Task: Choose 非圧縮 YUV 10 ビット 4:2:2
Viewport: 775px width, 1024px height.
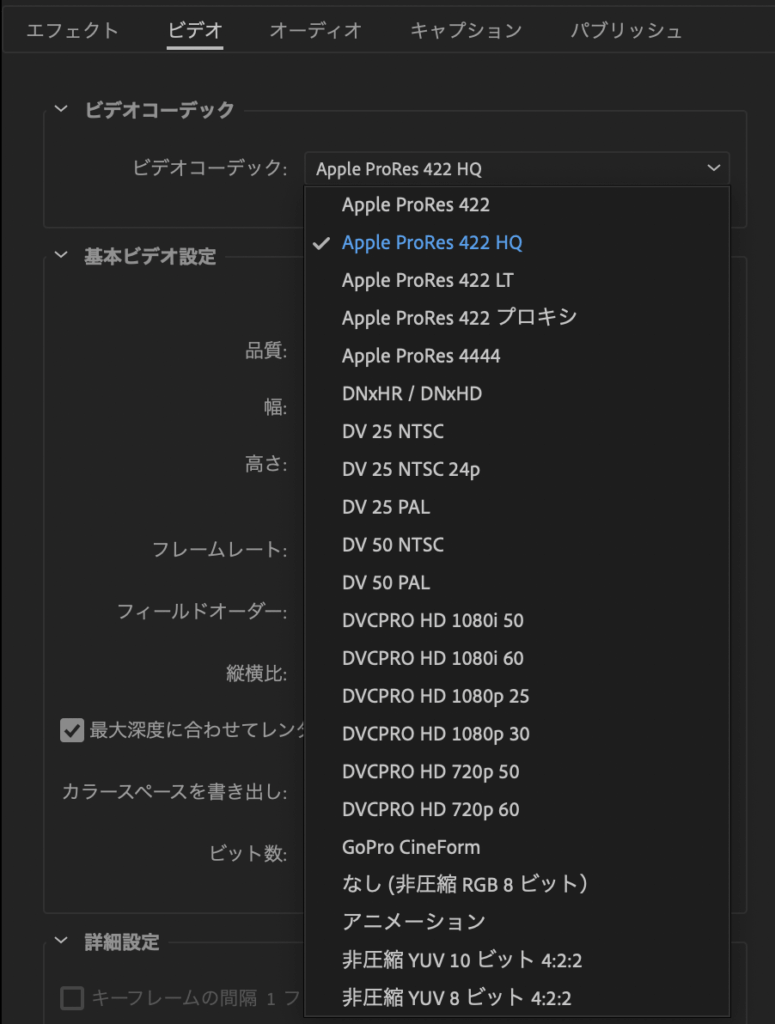Action: pos(517,961)
